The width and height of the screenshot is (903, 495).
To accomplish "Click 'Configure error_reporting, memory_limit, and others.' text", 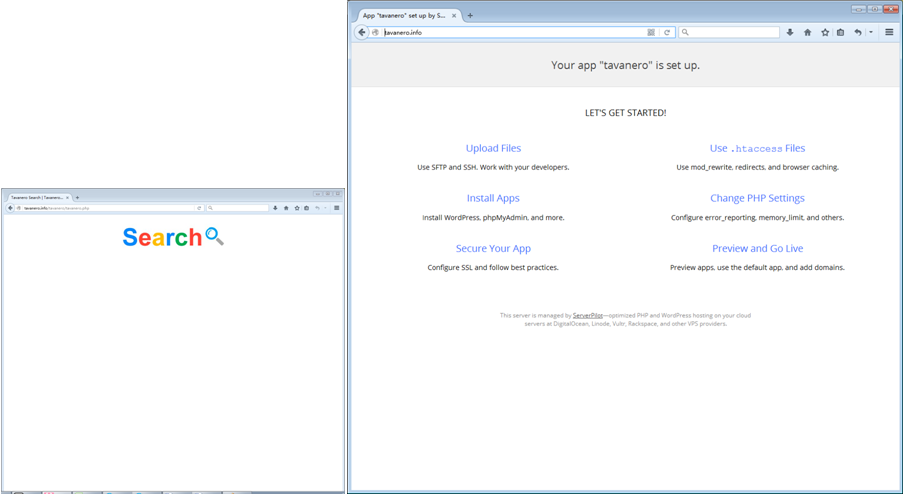I will coord(757,218).
